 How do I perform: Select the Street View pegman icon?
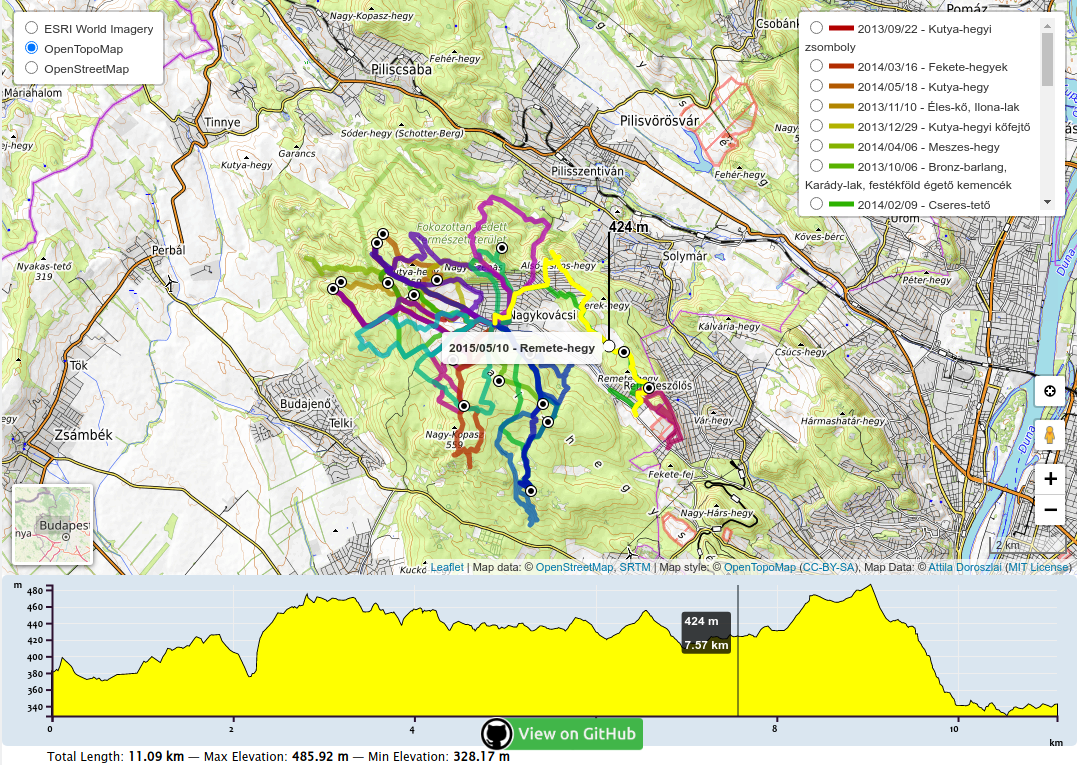coord(1050,435)
